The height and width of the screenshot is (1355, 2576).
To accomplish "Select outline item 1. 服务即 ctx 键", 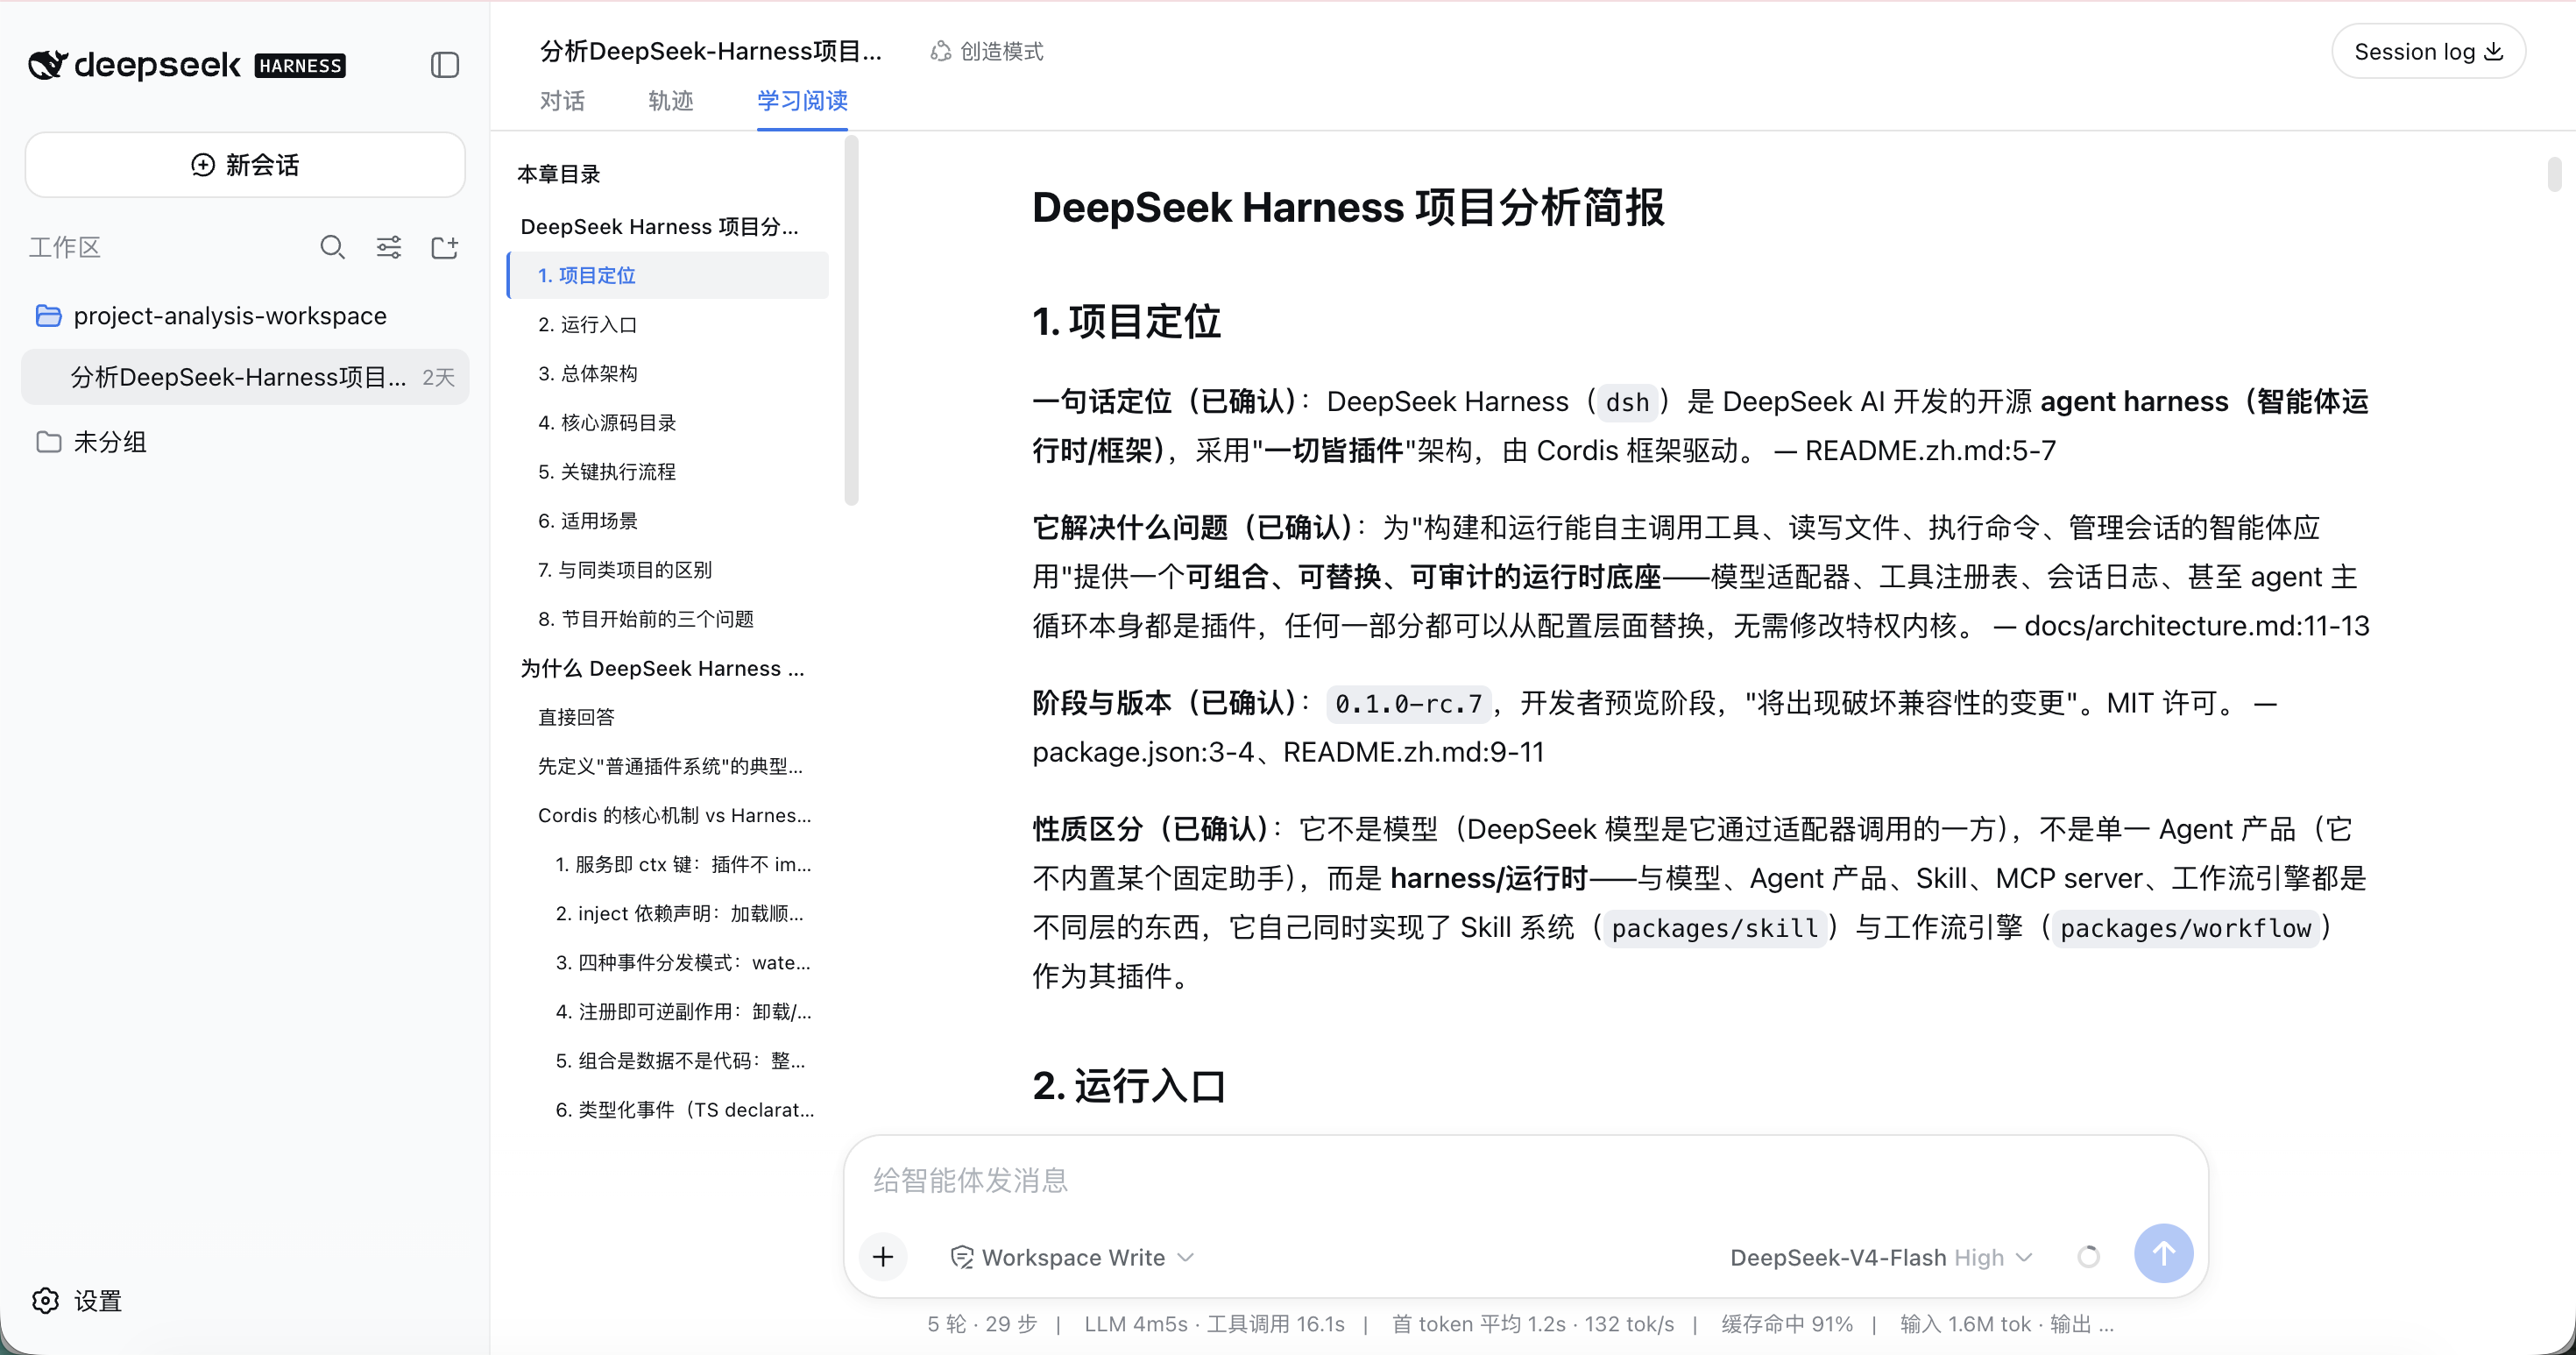I will [x=668, y=864].
